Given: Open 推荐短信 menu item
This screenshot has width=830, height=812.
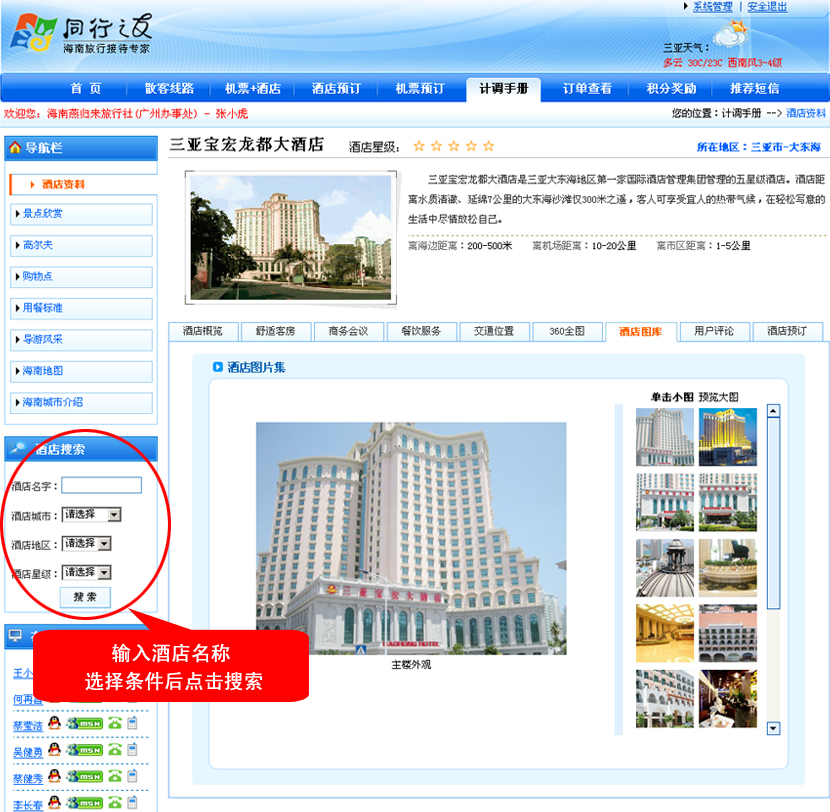Looking at the screenshot, I should click(754, 88).
